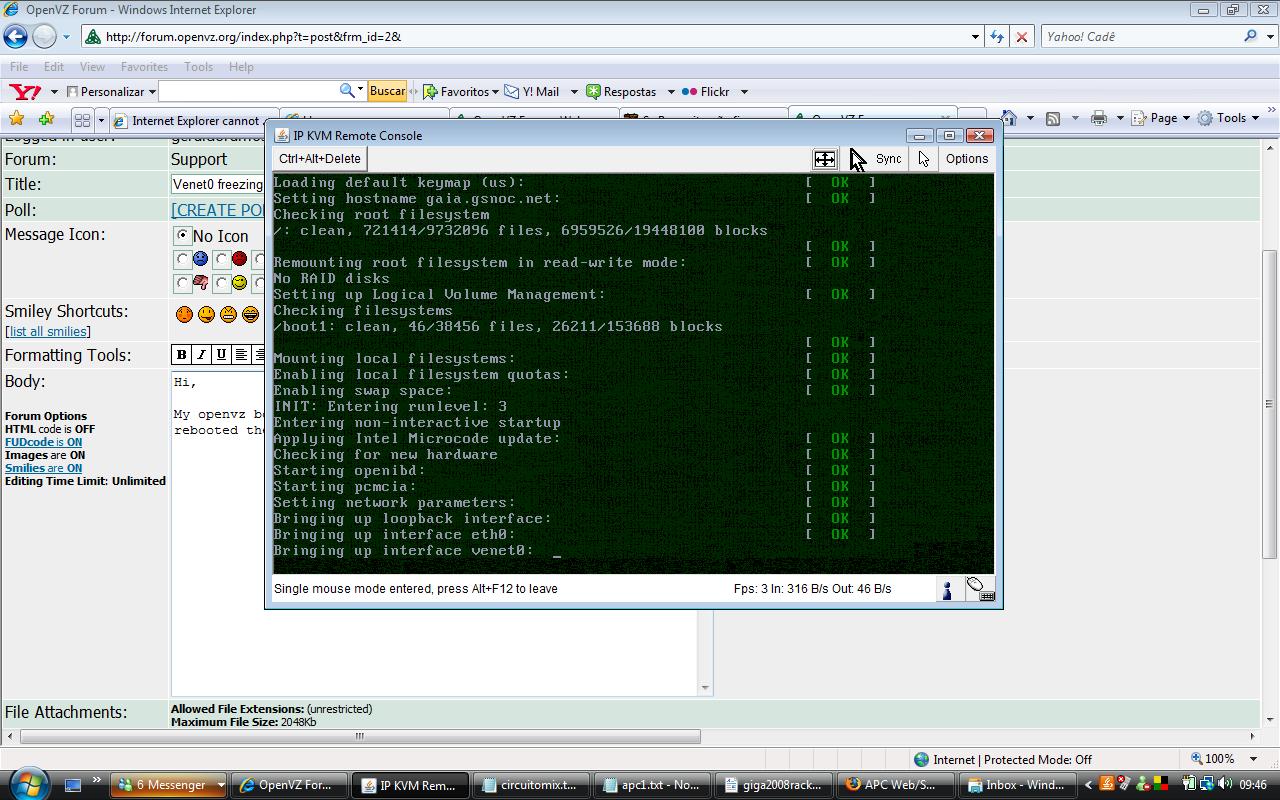Open the info icon in KVM status bar

pyautogui.click(x=947, y=590)
